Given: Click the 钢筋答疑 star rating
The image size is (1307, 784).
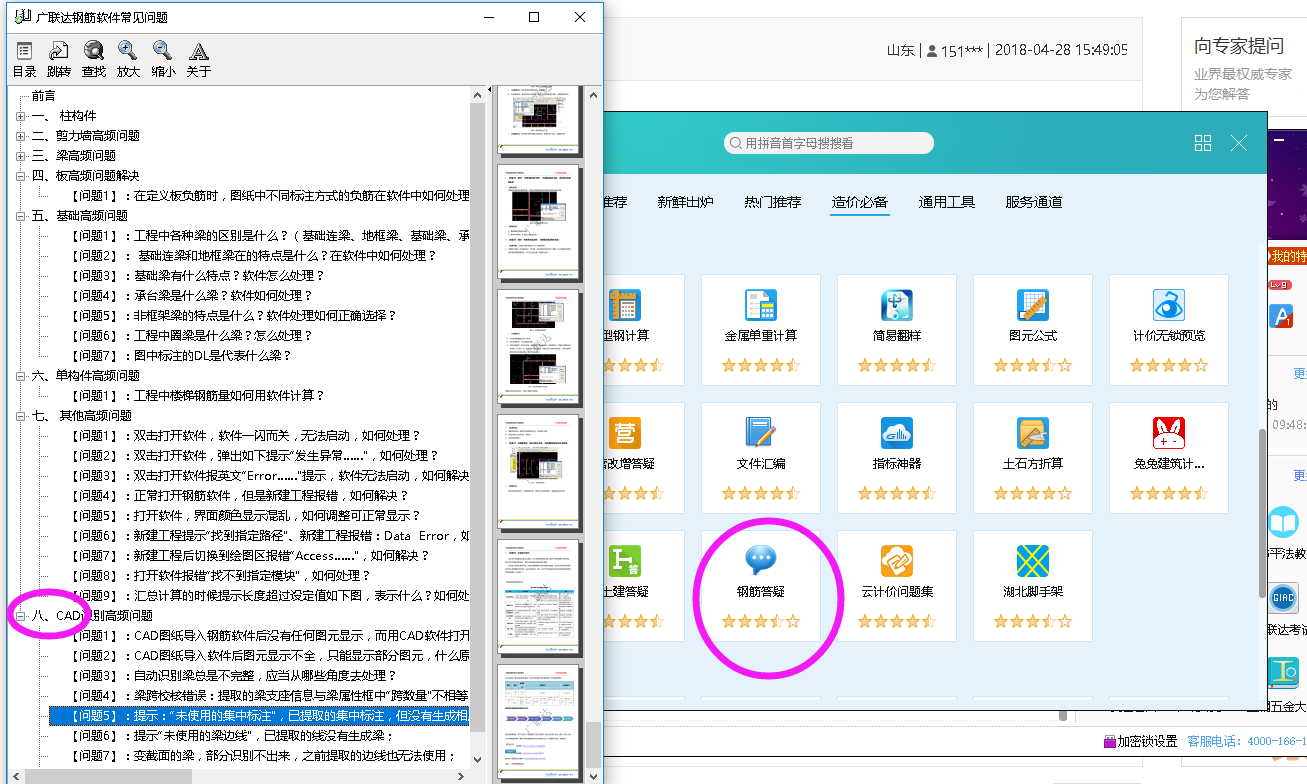Looking at the screenshot, I should point(761,621).
